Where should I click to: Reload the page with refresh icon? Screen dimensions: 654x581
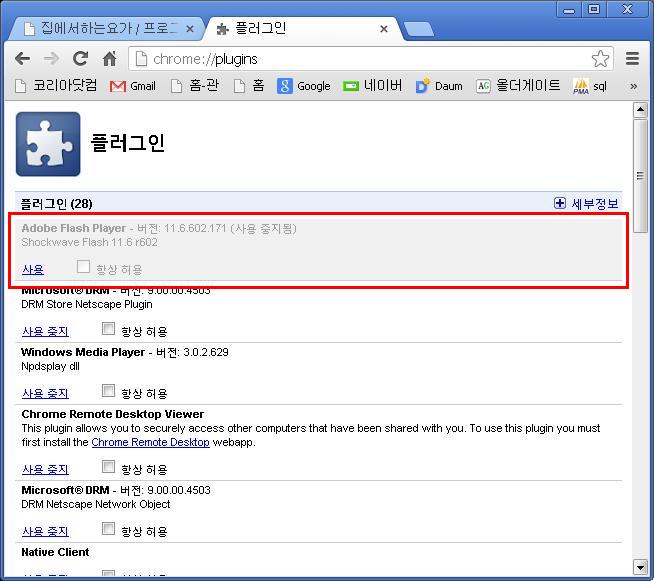(80, 59)
